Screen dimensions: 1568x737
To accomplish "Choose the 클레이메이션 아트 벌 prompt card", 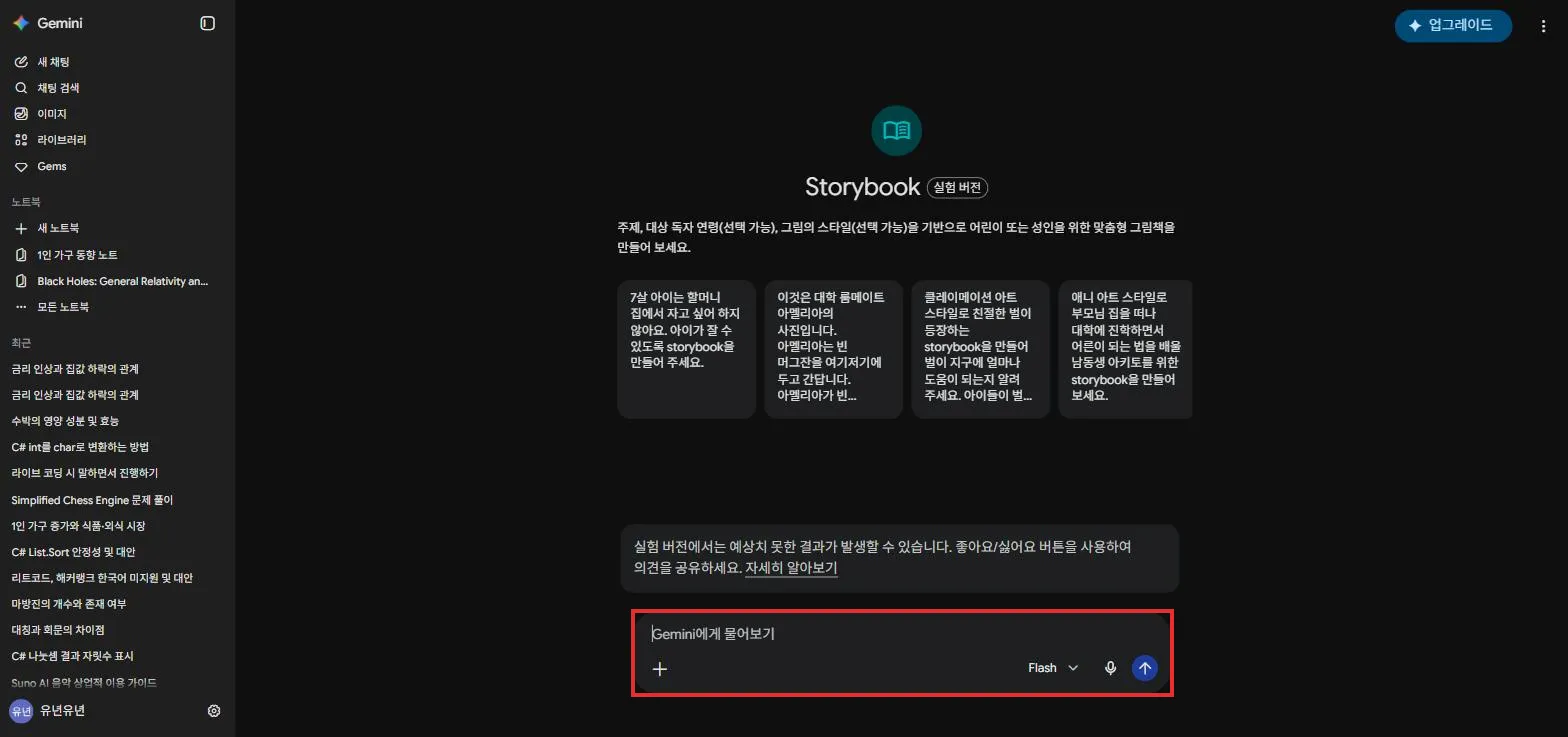I will [980, 349].
